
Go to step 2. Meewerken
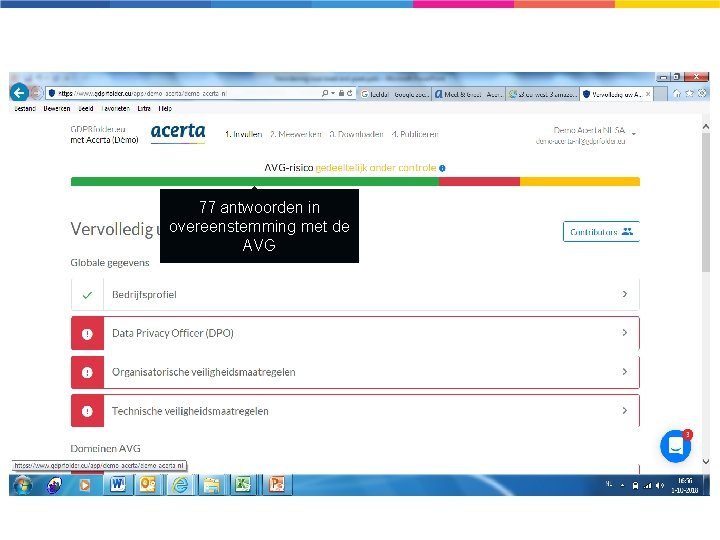tap(296, 135)
